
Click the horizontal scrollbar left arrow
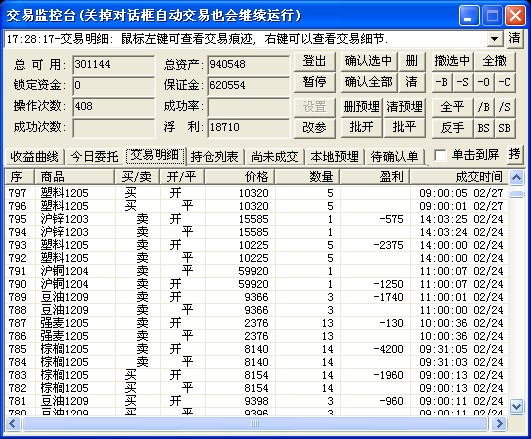(x=13, y=423)
